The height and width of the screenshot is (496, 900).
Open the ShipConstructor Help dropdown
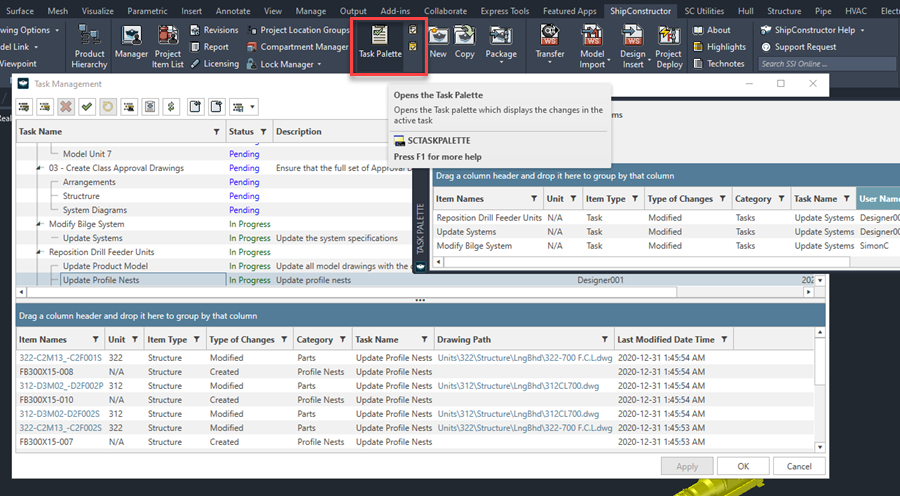tap(862, 30)
